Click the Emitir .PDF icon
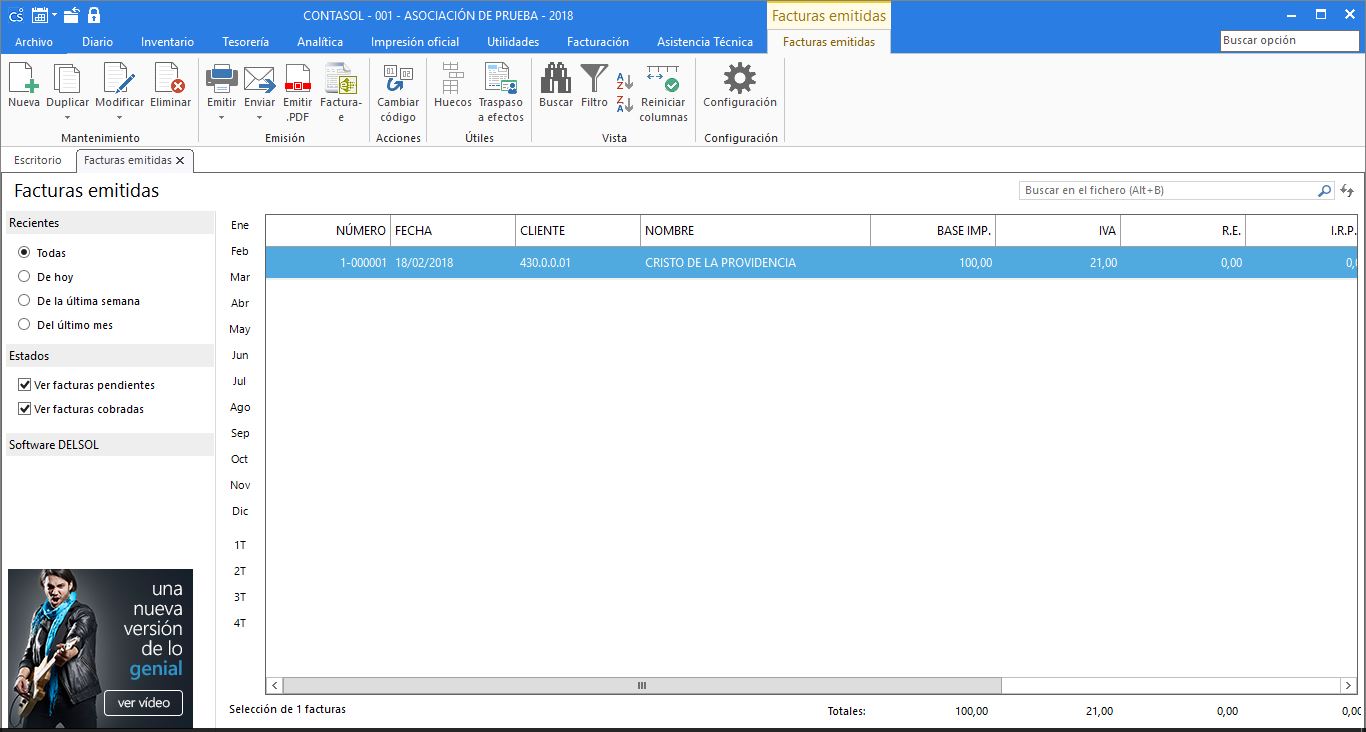This screenshot has height=732, width=1366. 298,78
